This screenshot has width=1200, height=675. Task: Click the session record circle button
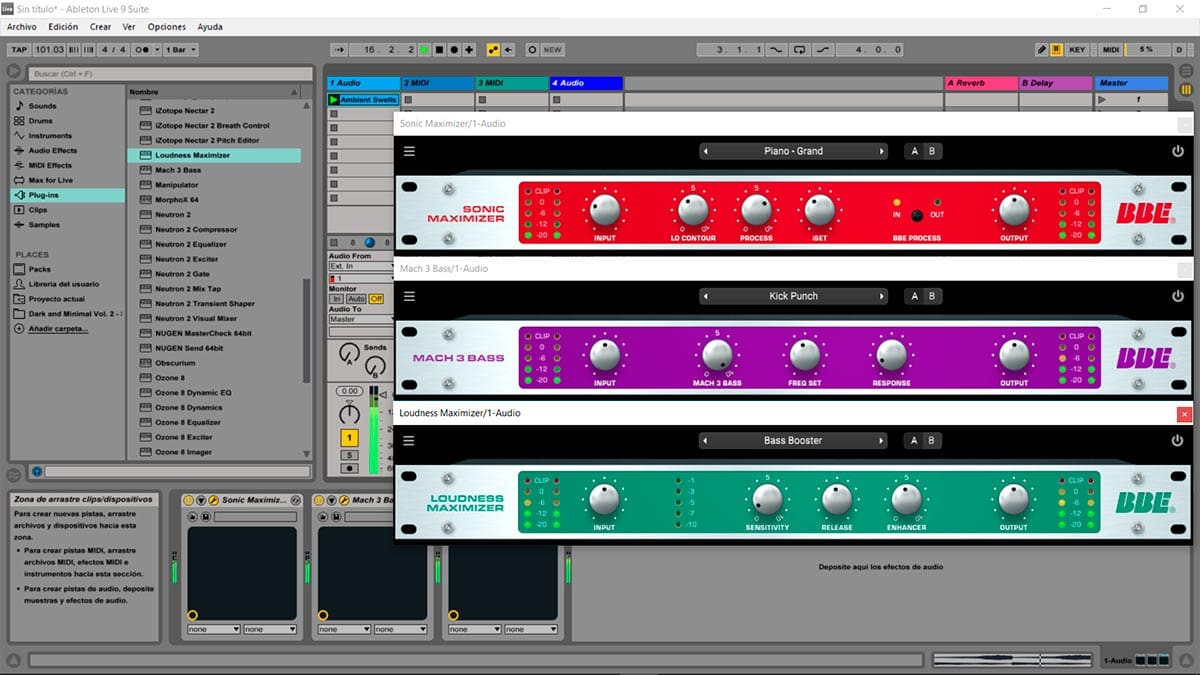point(532,49)
